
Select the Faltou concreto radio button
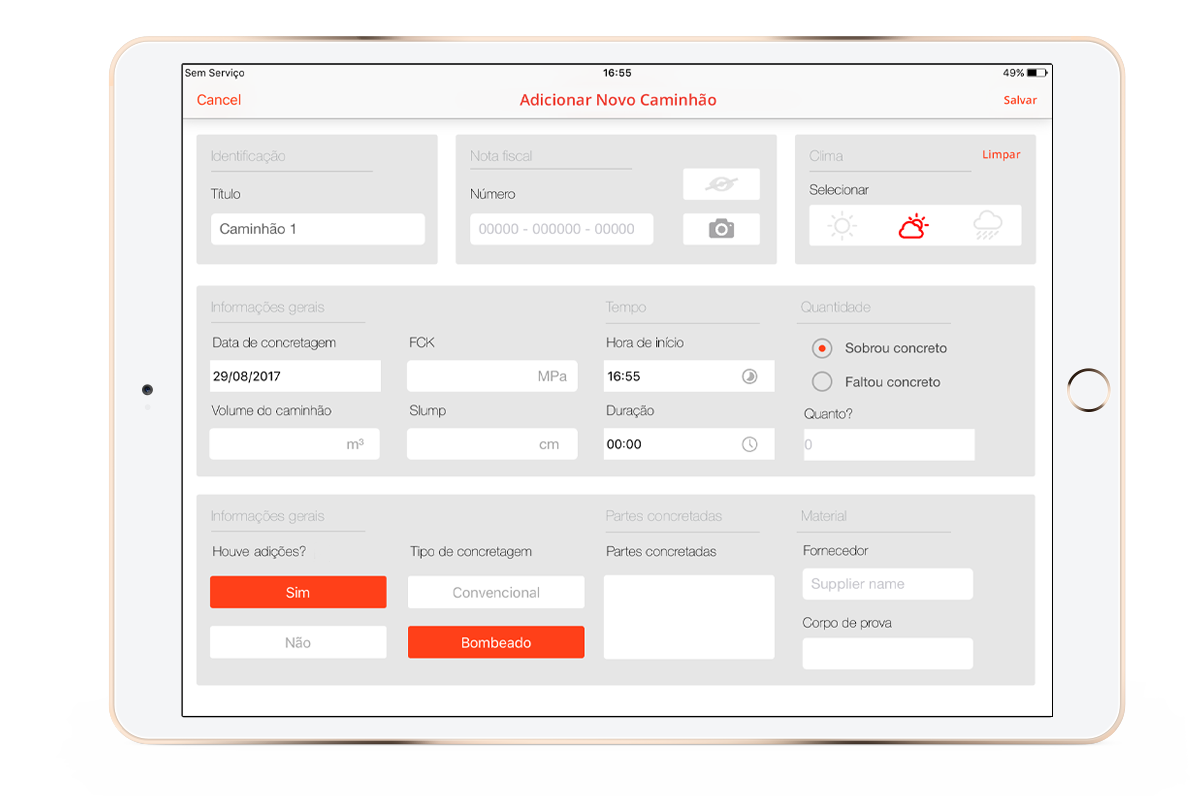[x=822, y=382]
